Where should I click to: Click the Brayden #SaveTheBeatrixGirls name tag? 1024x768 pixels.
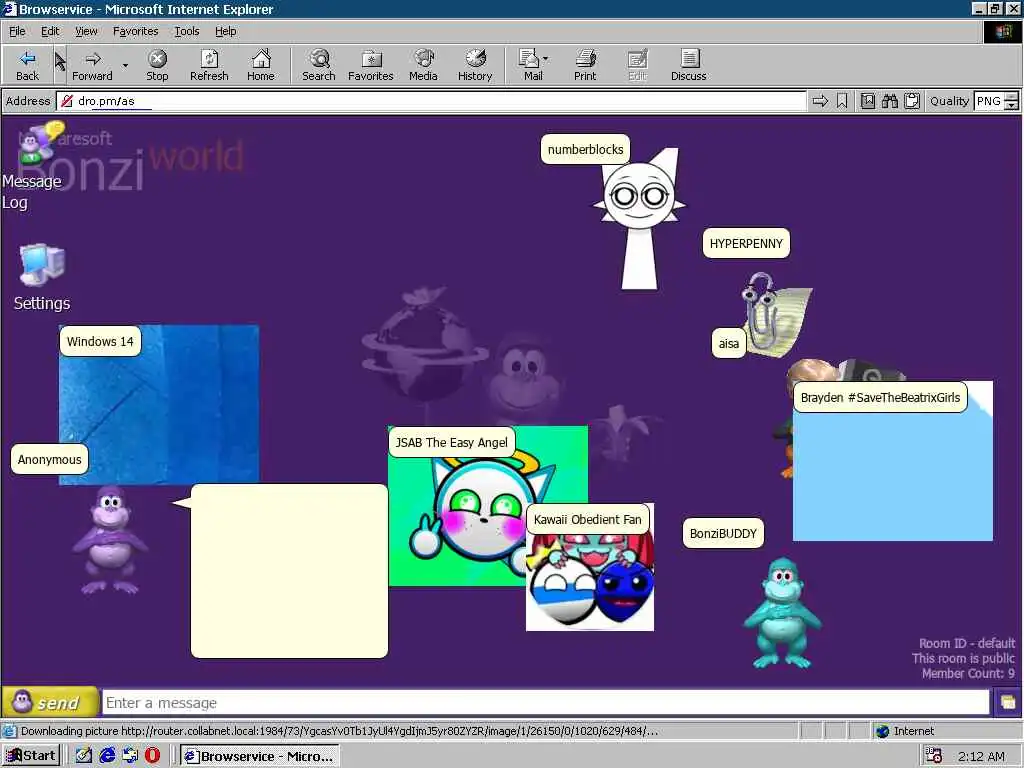880,398
